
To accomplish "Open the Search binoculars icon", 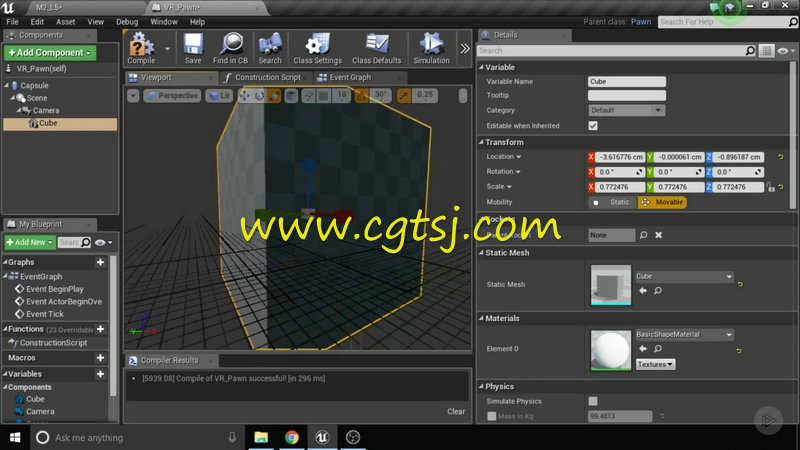I will click(270, 48).
